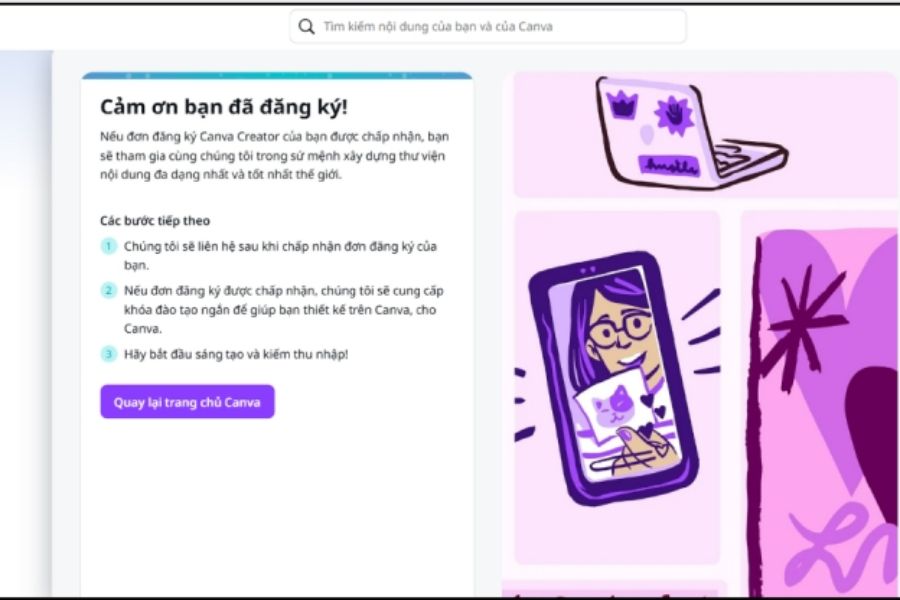Click the girl's glasses in the phone illustration
900x600 pixels.
(620, 330)
